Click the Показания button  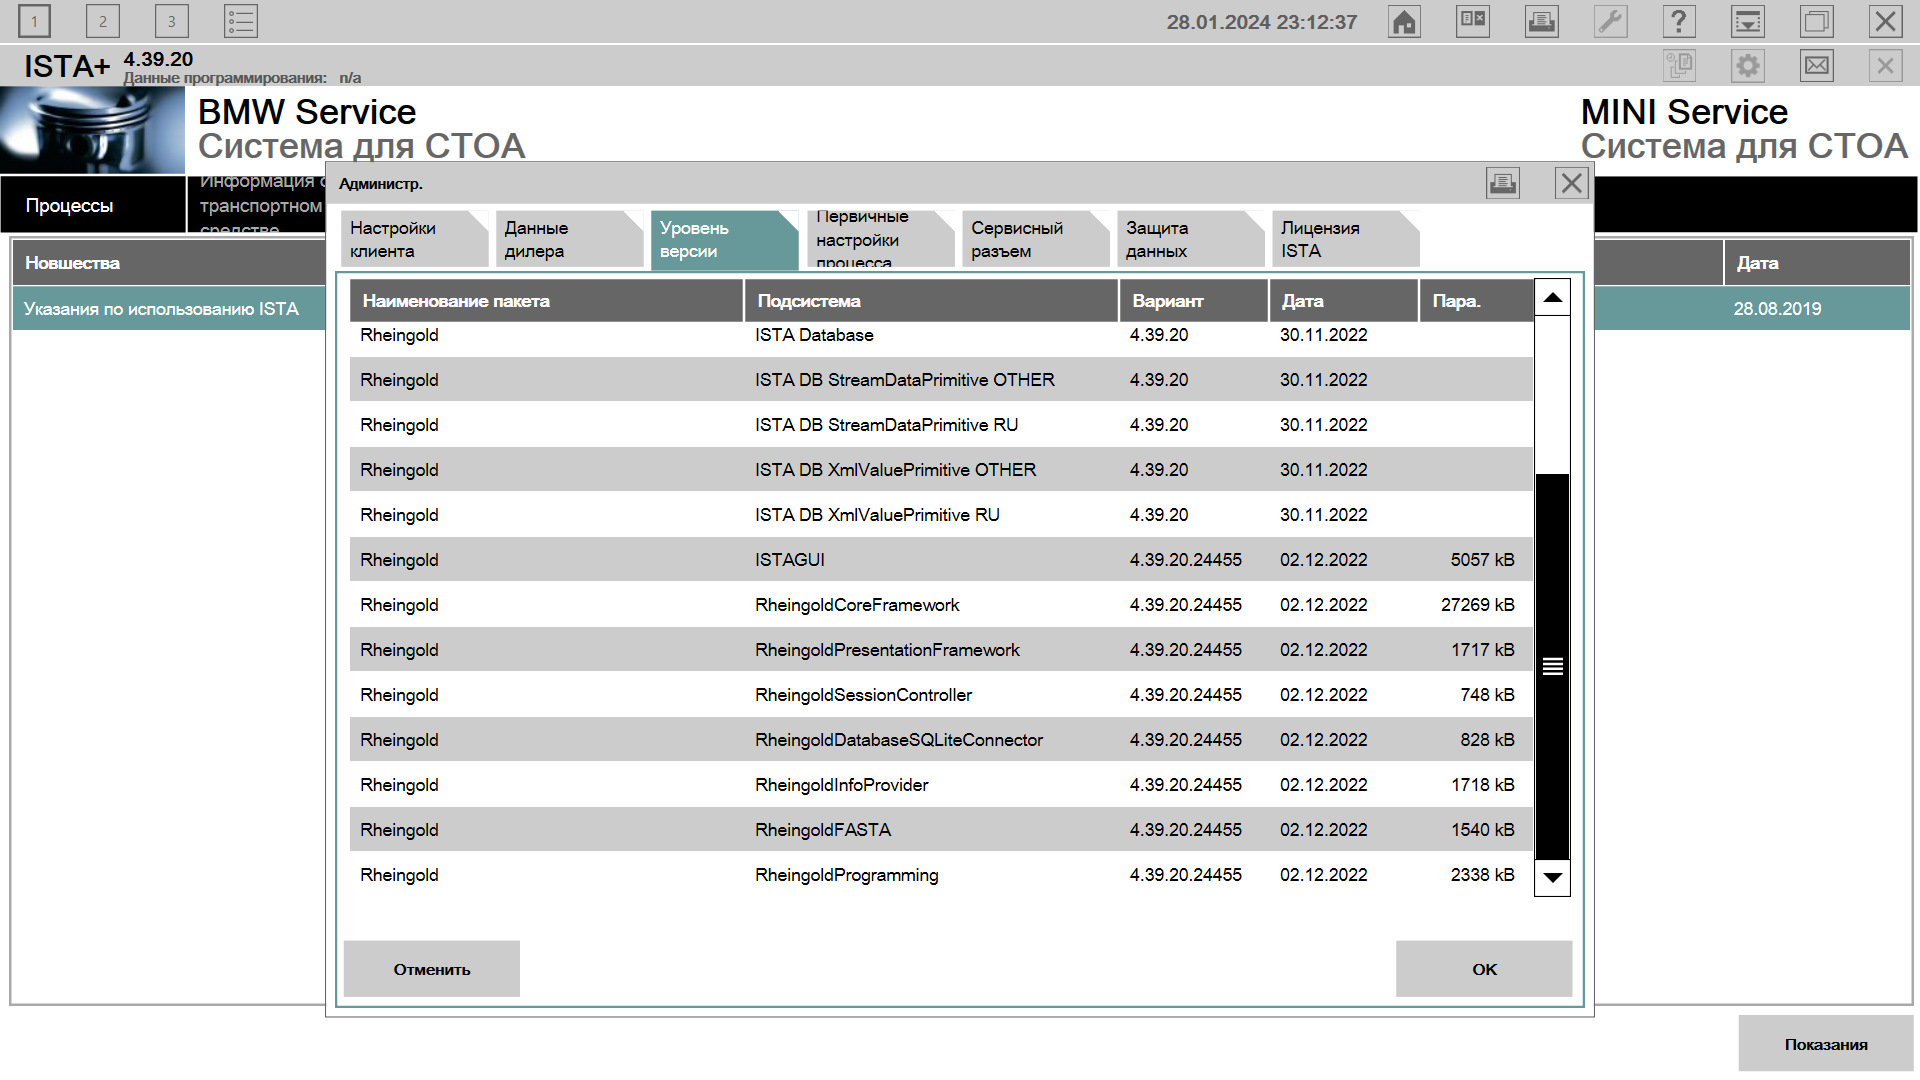(1826, 1044)
